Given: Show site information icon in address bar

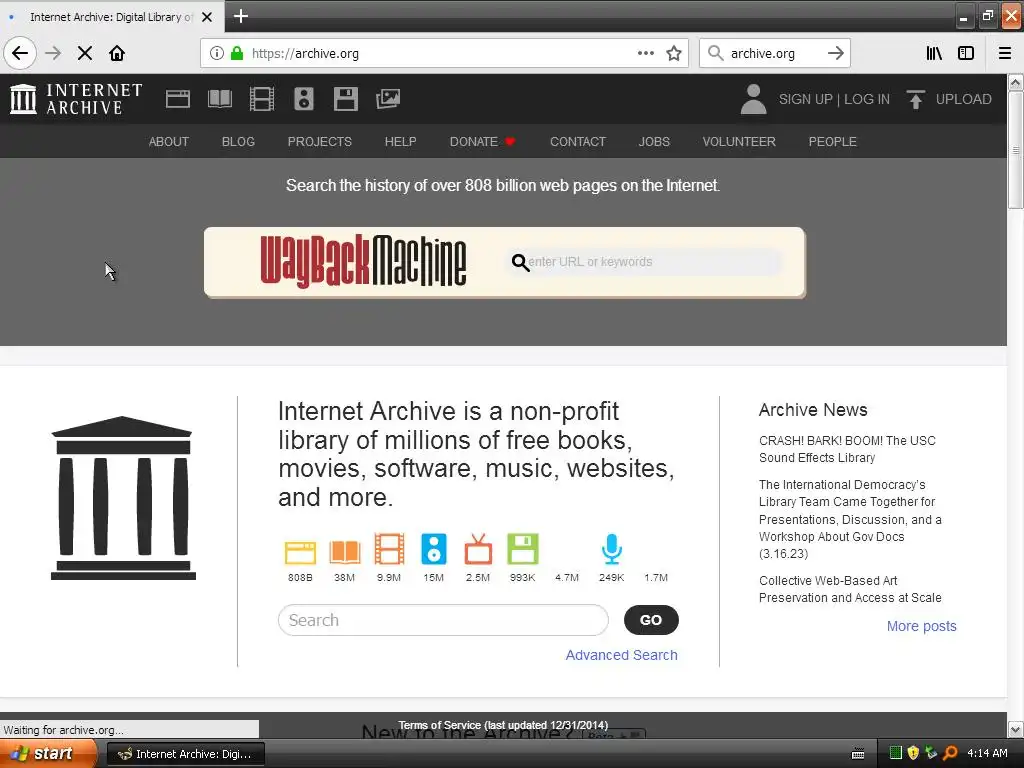Looking at the screenshot, I should [x=217, y=53].
